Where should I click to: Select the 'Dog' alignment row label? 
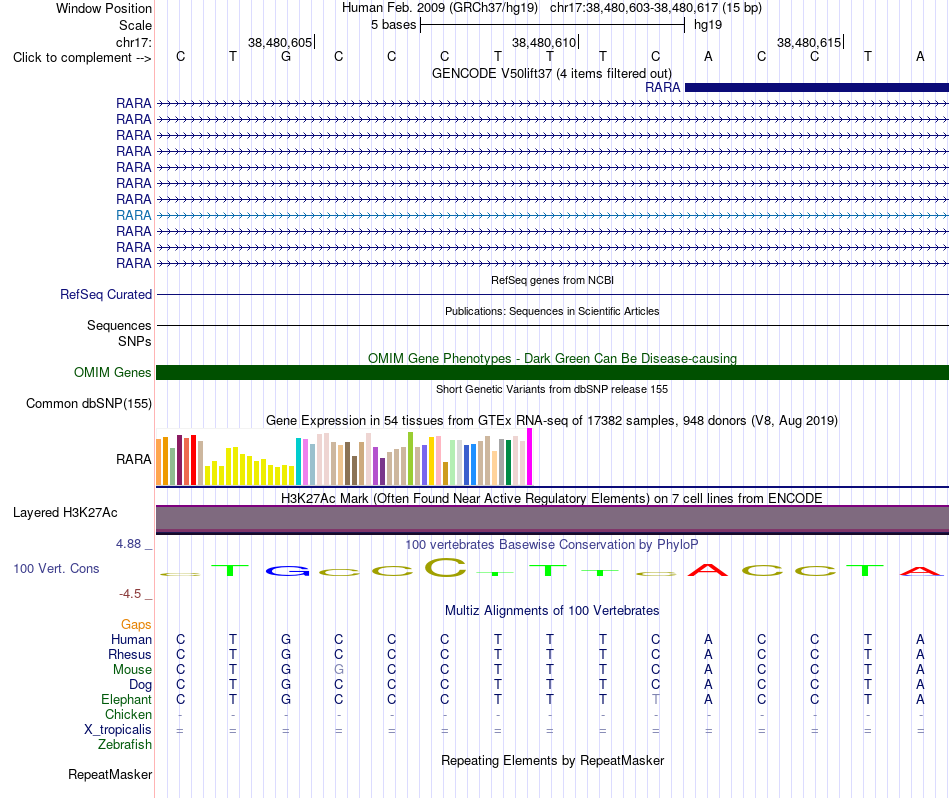click(x=140, y=685)
